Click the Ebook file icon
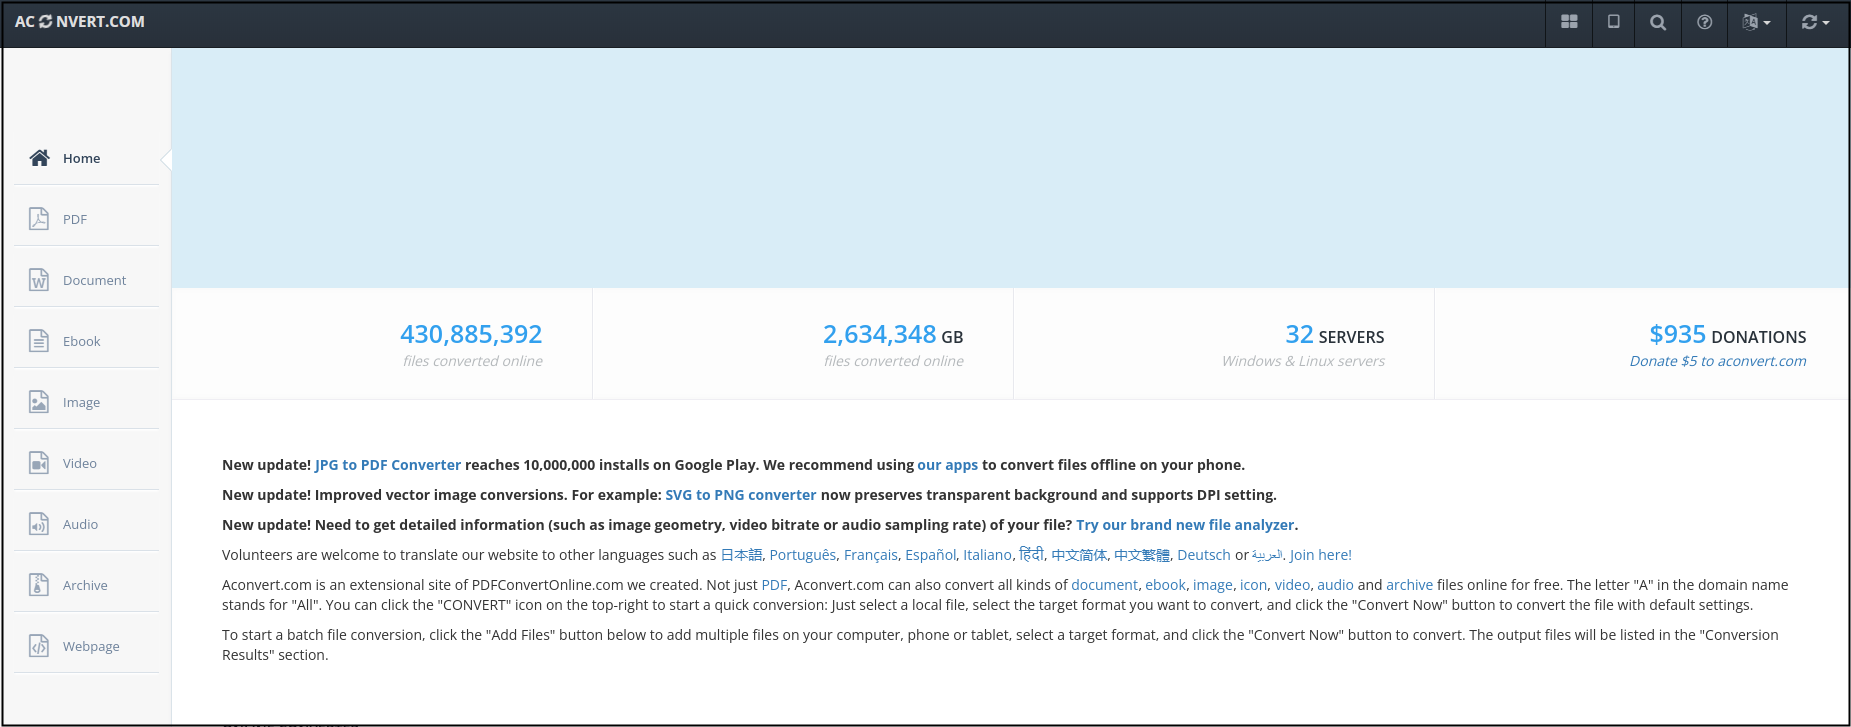1851x727 pixels. point(39,341)
